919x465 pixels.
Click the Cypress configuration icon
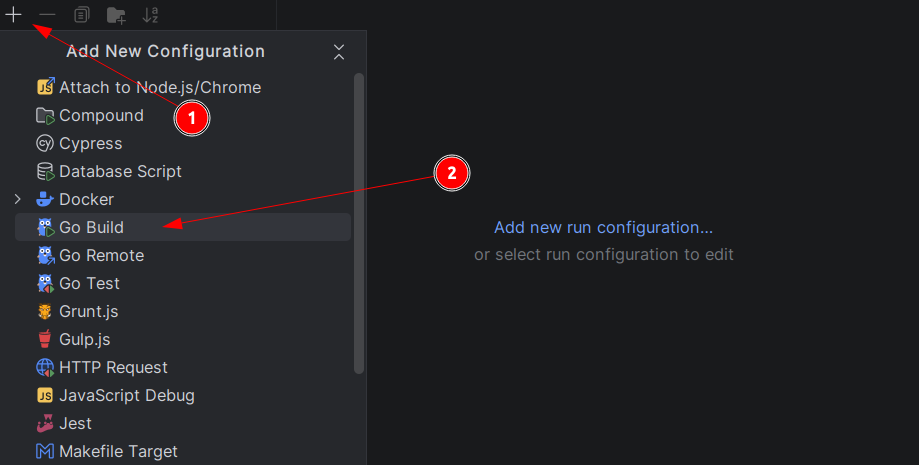coord(45,143)
